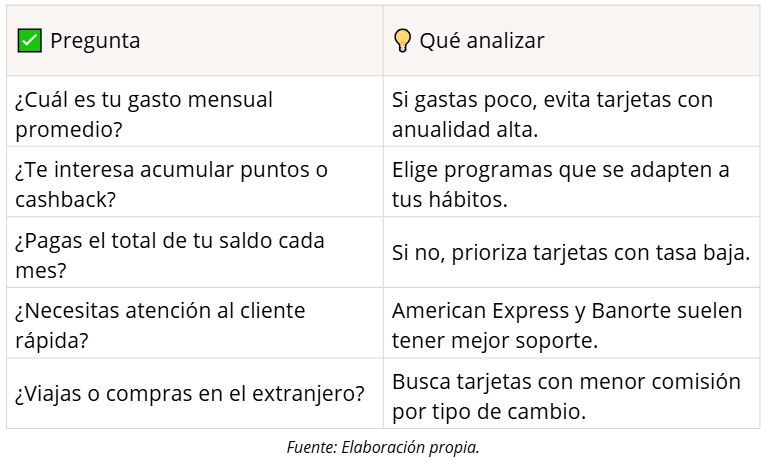Click the text tus hábitos

449,199
